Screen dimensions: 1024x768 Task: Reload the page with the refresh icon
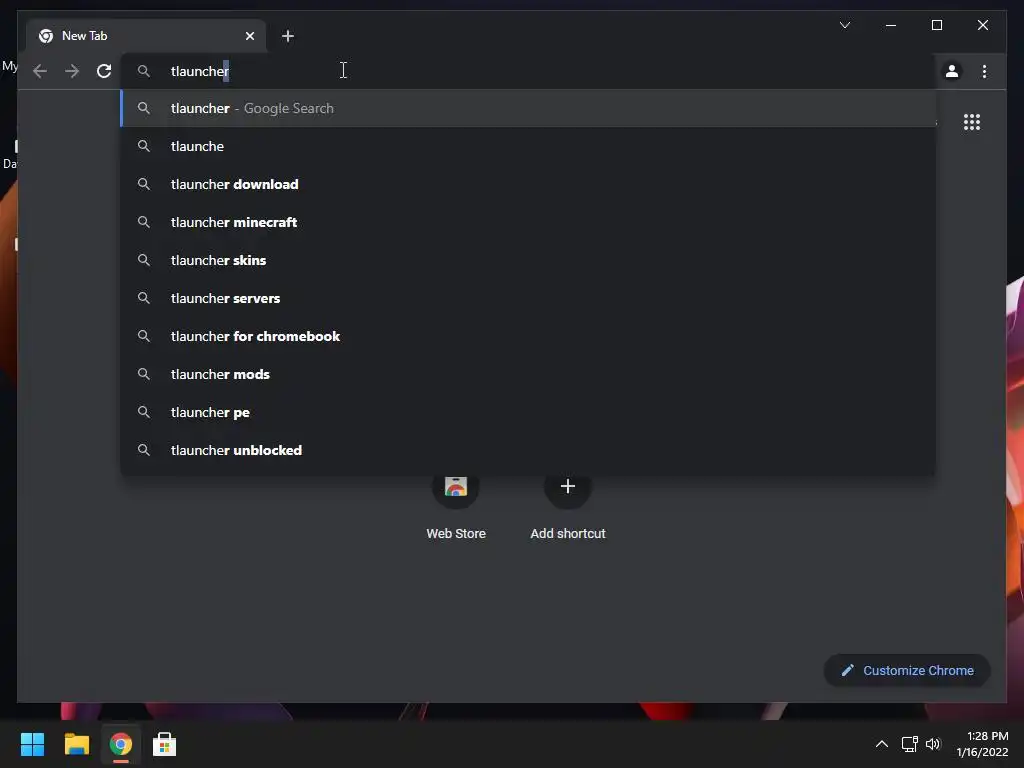[x=104, y=71]
